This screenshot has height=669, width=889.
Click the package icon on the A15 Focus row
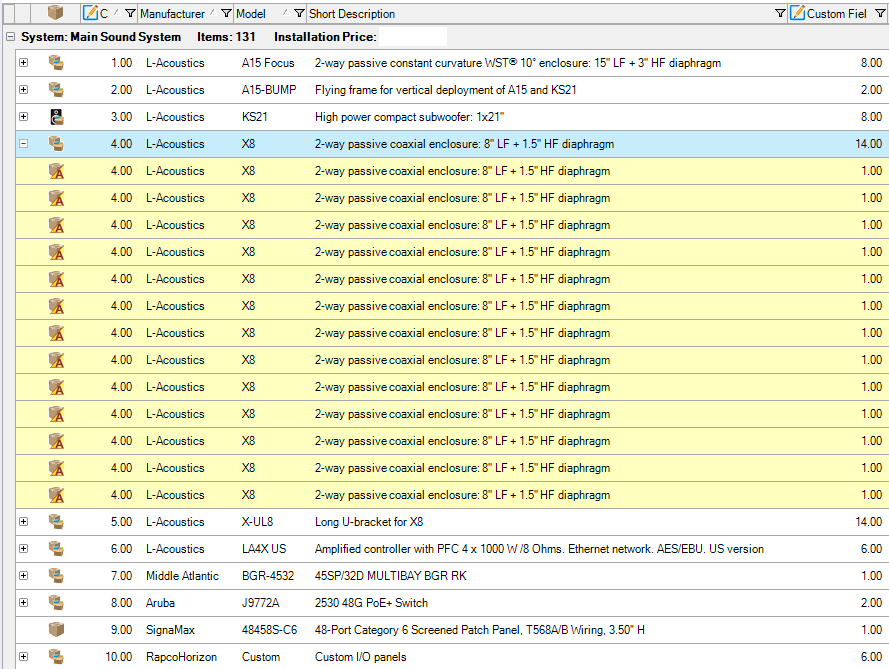tap(56, 63)
